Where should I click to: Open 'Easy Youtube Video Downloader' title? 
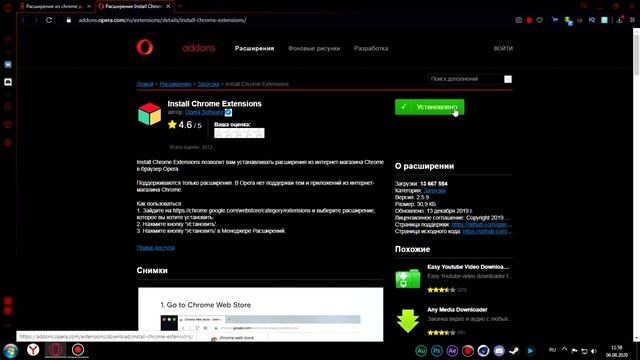(x=468, y=267)
